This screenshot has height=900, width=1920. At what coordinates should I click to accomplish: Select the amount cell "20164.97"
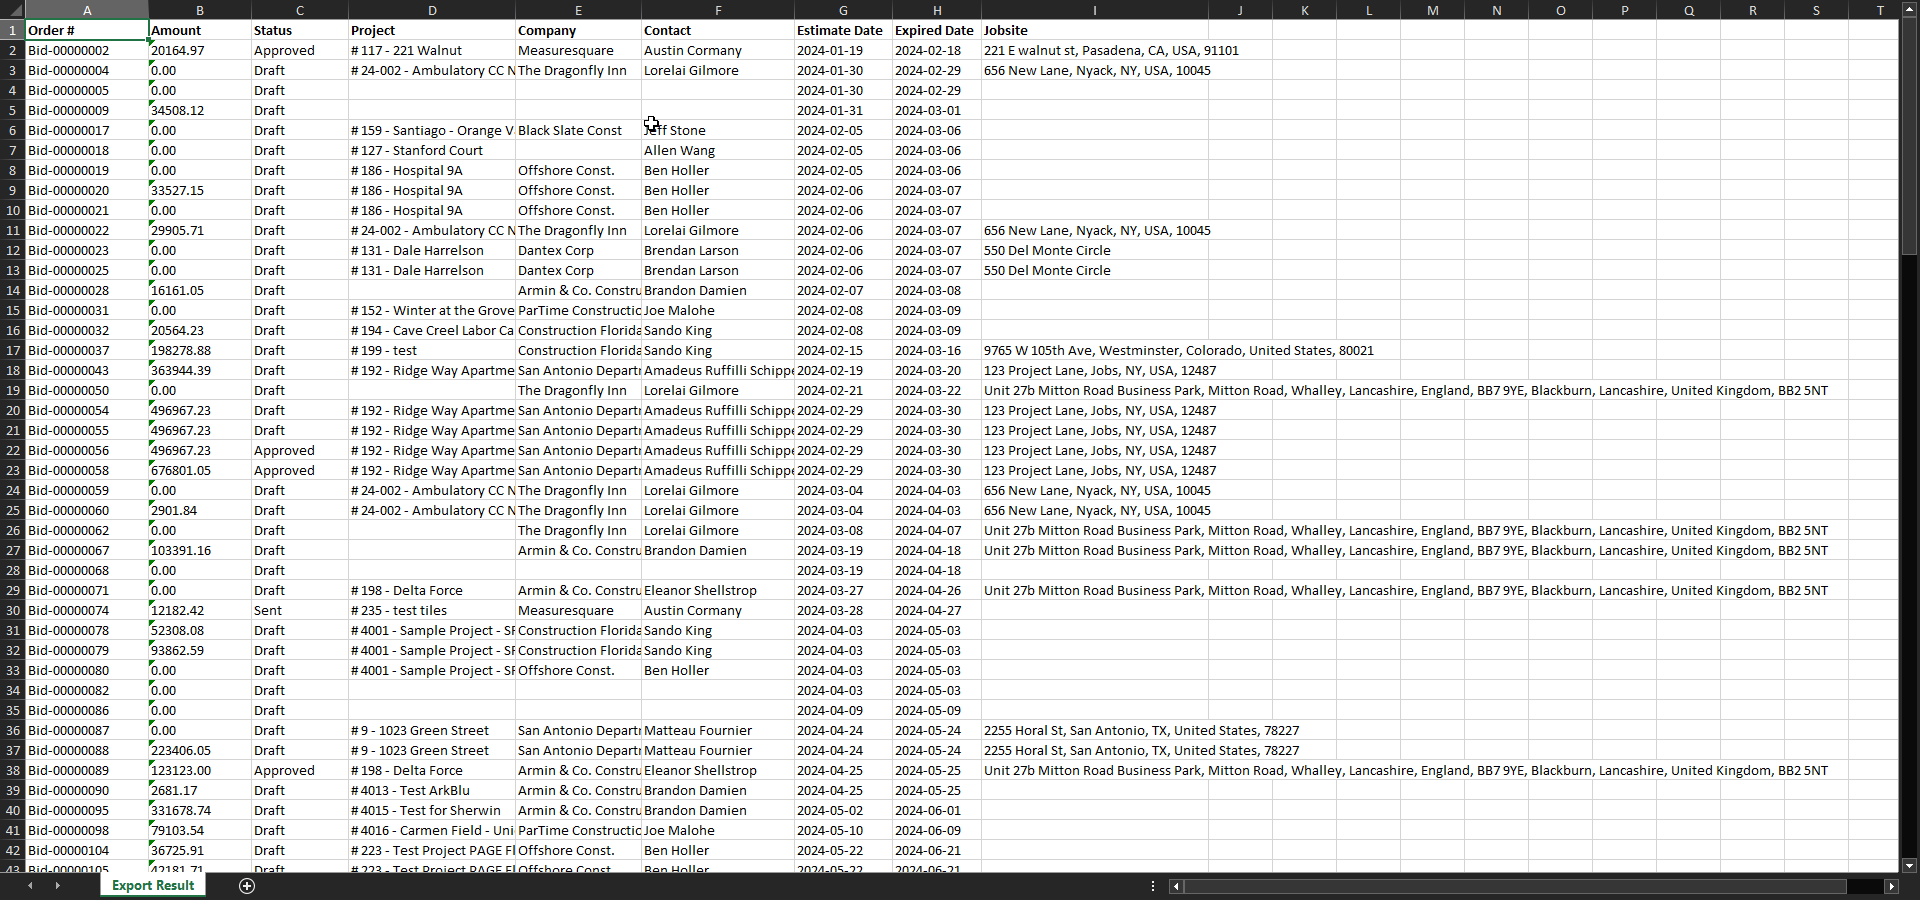point(199,50)
